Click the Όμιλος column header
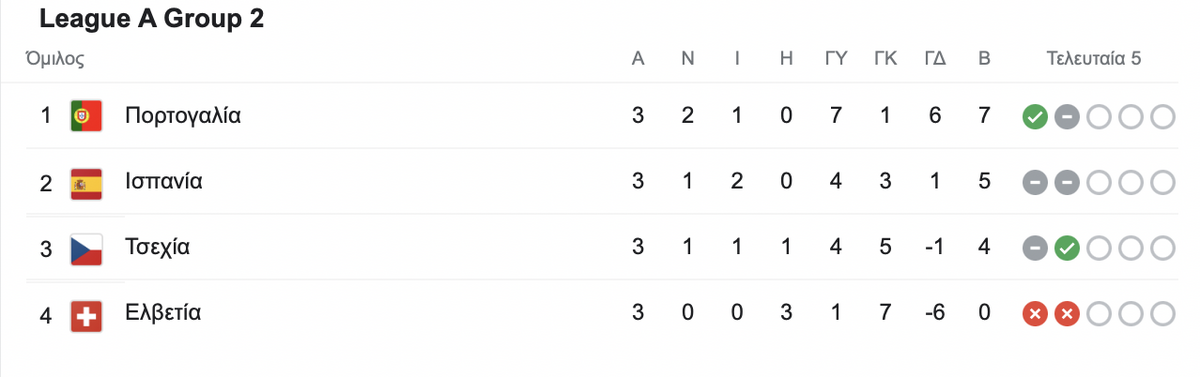 pyautogui.click(x=54, y=60)
